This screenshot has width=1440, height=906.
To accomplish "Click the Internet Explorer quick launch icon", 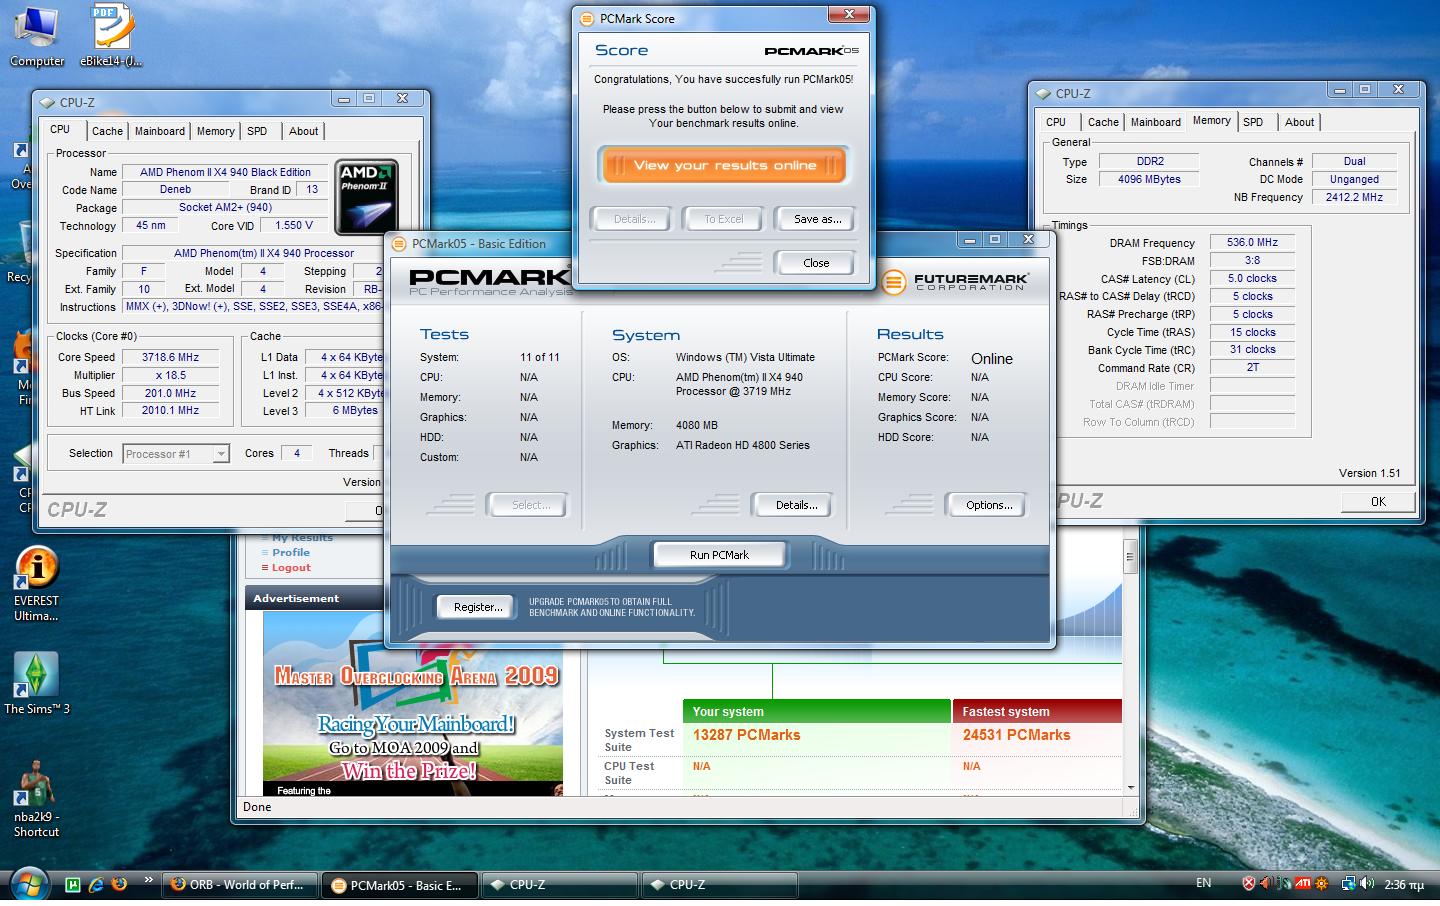I will [x=97, y=884].
